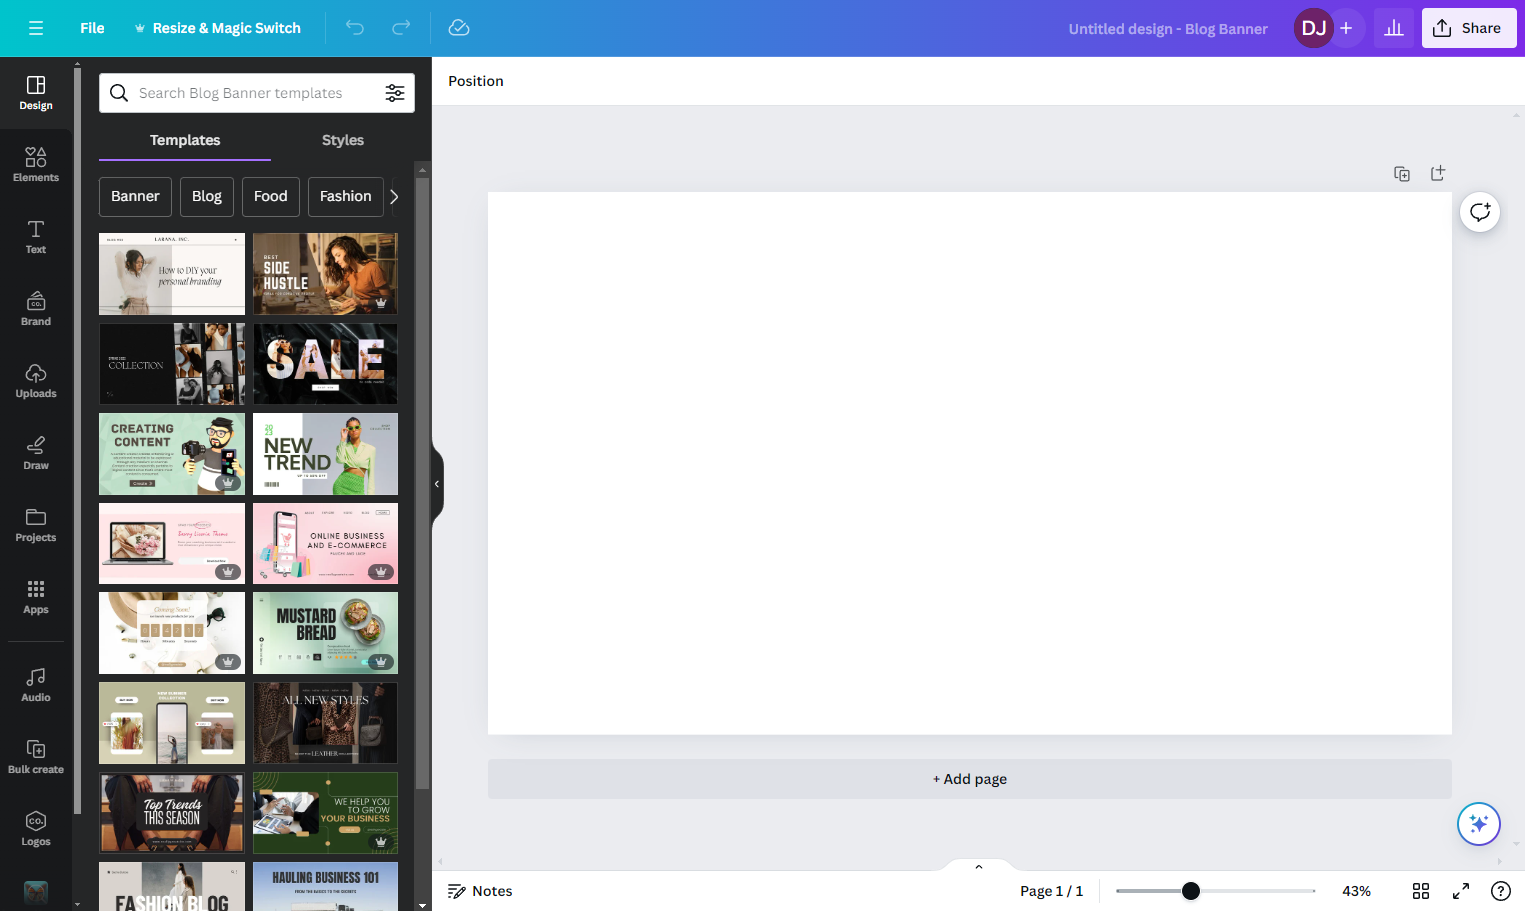
Task: Open the Bulk create panel
Action: click(36, 757)
